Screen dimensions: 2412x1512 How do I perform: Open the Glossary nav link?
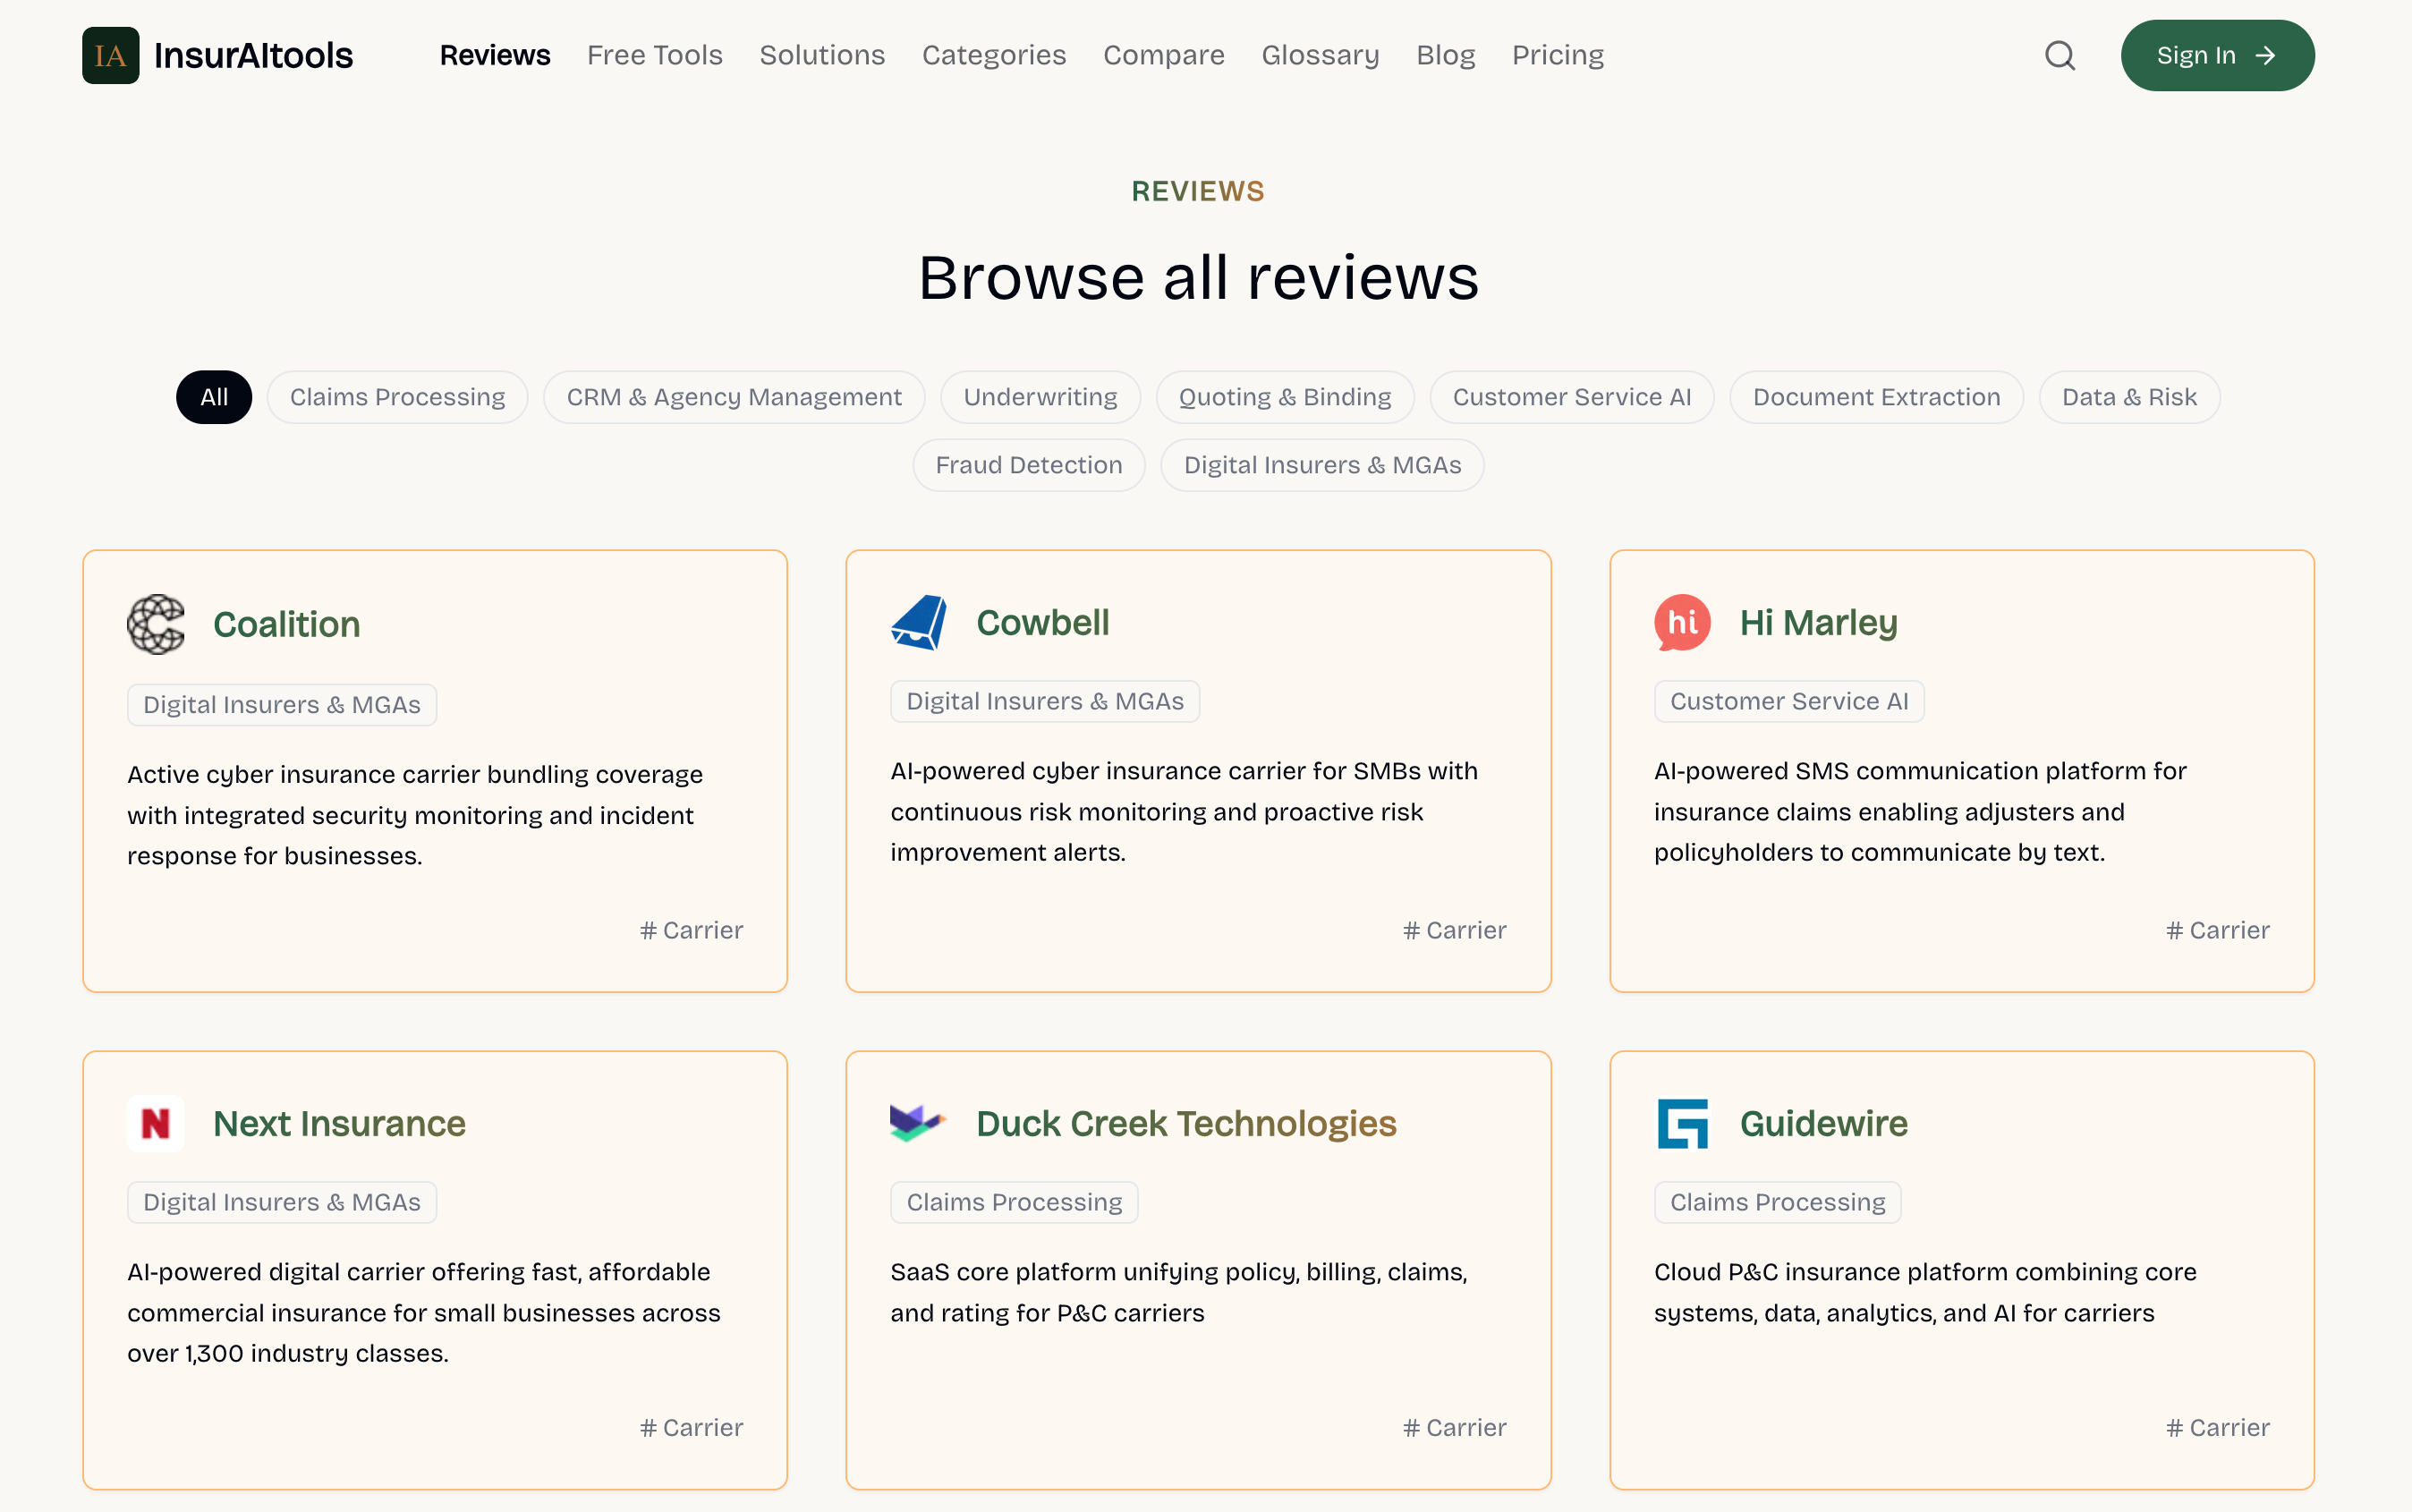click(1320, 55)
